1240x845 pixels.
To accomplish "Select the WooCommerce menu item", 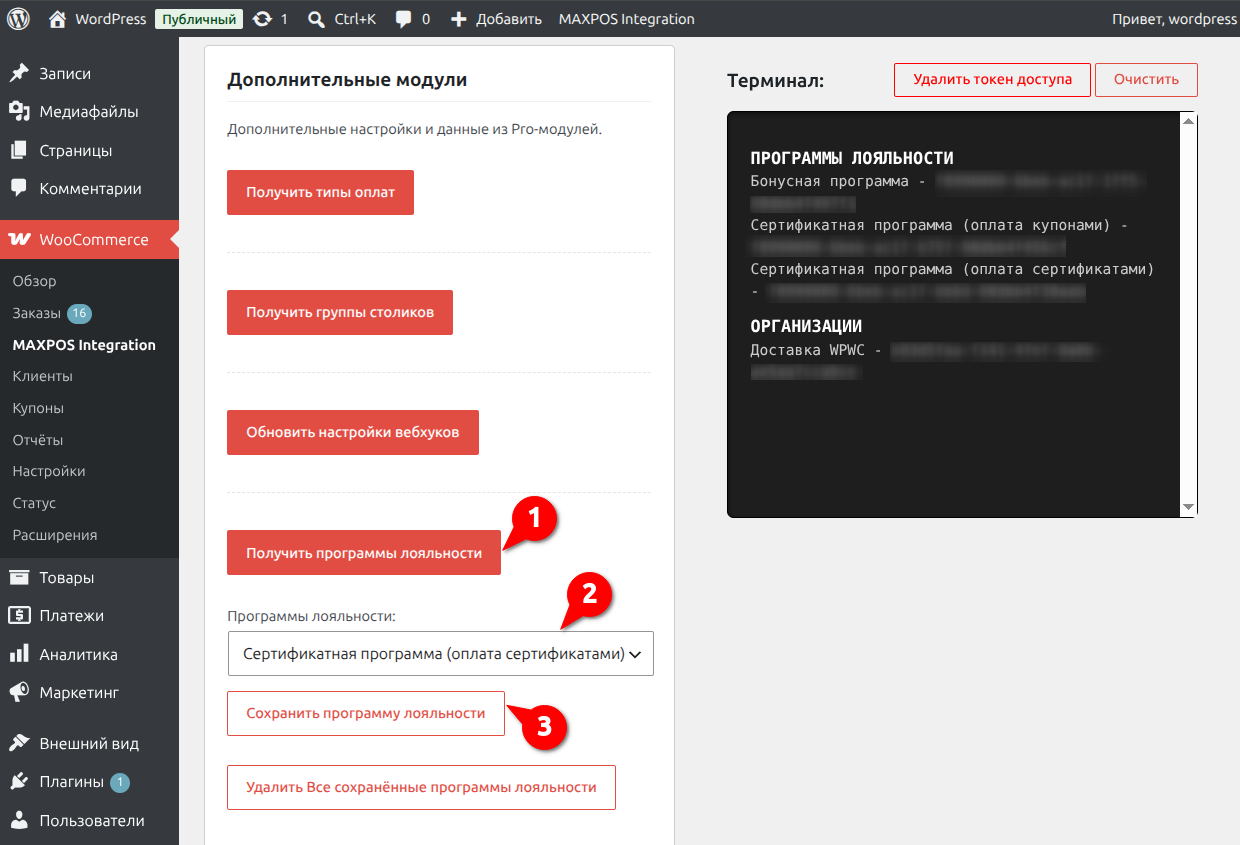I will [x=89, y=240].
